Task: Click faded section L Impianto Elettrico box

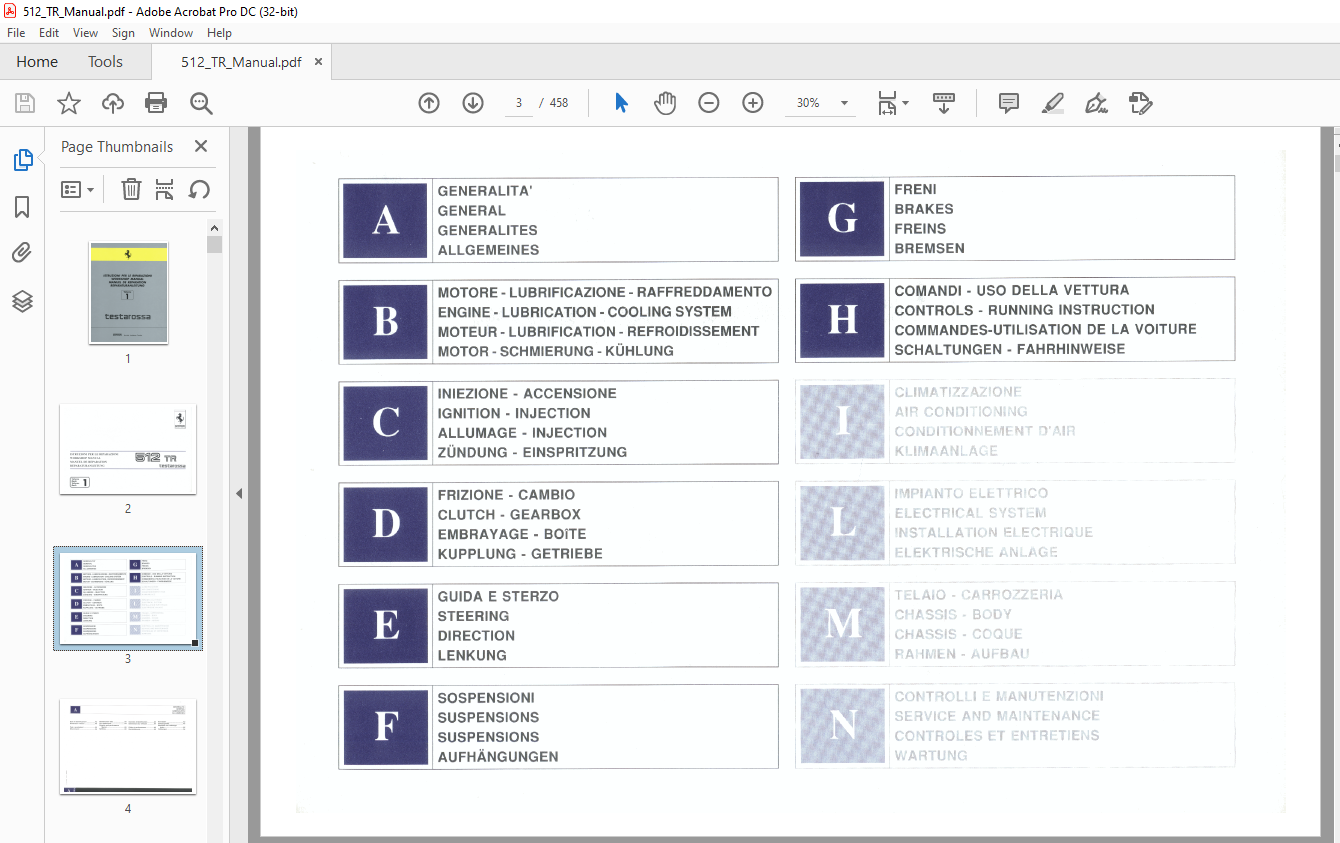Action: tap(1015, 522)
